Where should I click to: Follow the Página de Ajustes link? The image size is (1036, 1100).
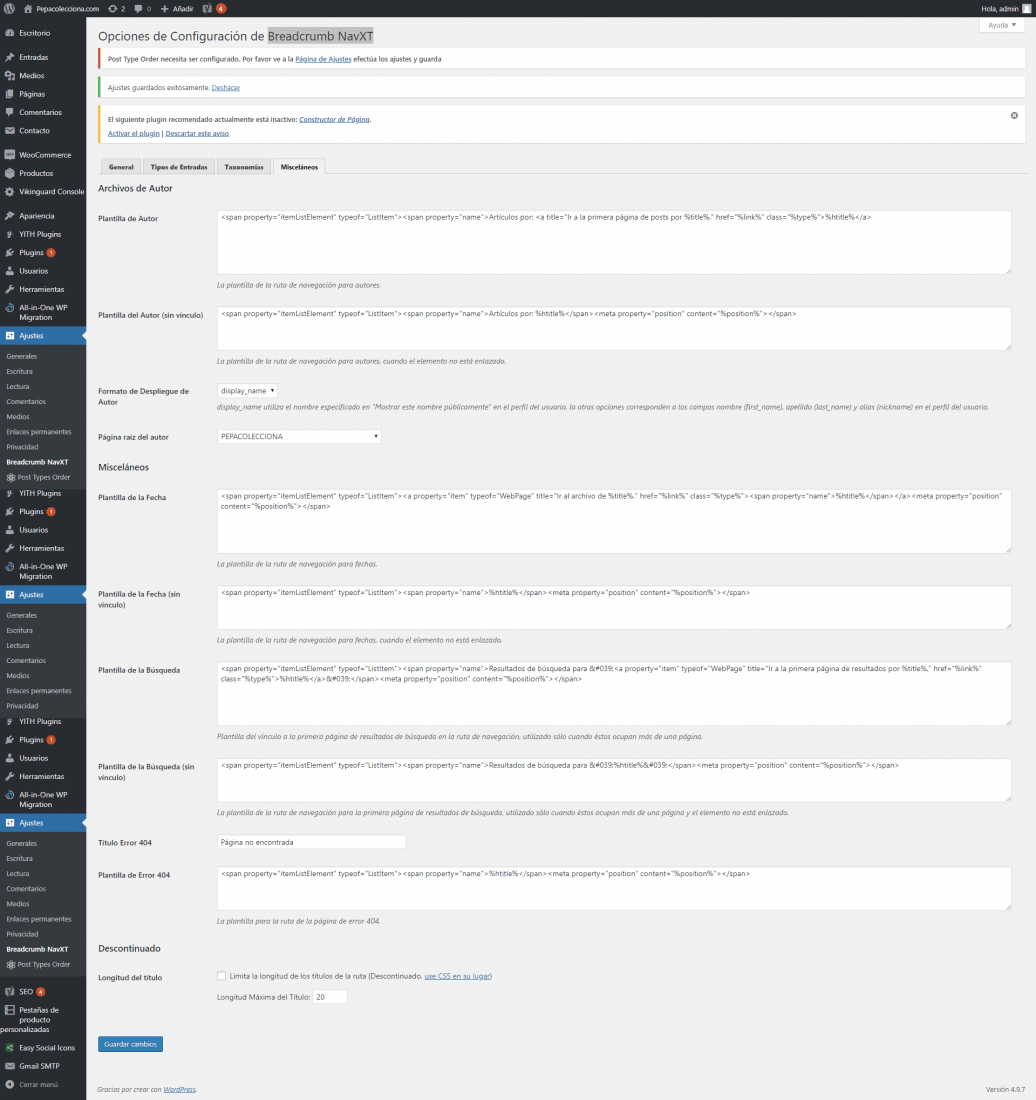coord(323,59)
